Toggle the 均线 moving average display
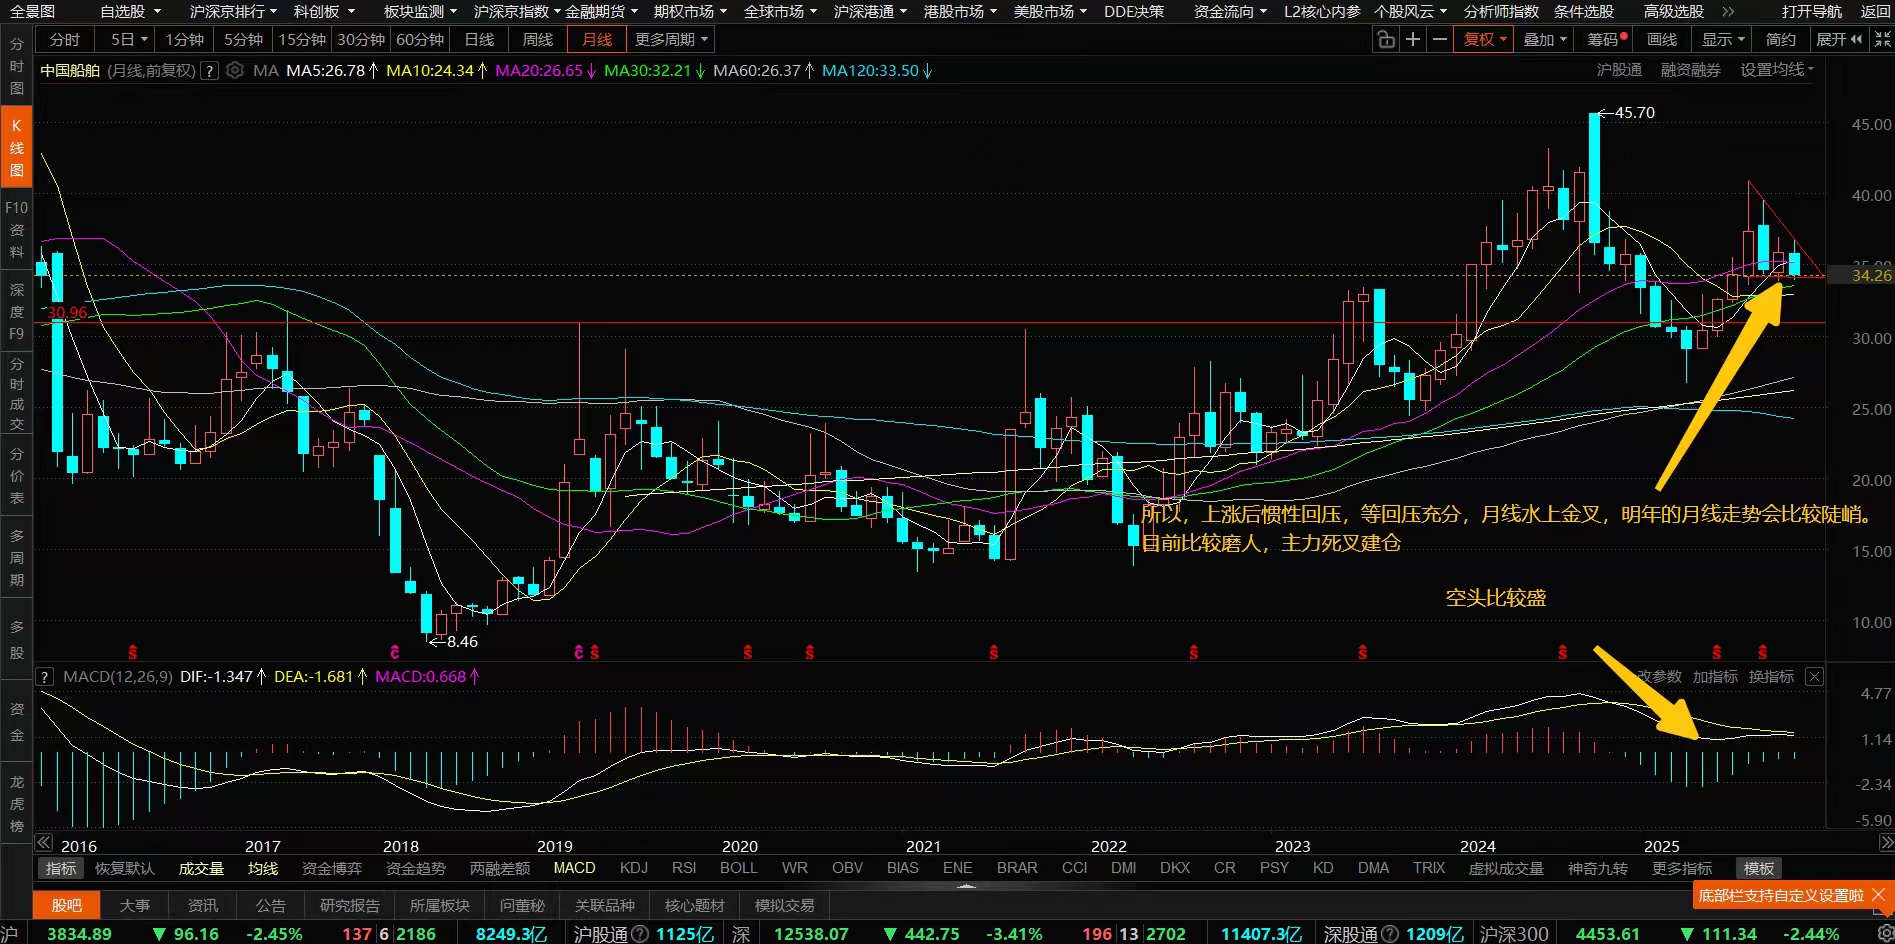Image resolution: width=1895 pixels, height=944 pixels. [263, 868]
